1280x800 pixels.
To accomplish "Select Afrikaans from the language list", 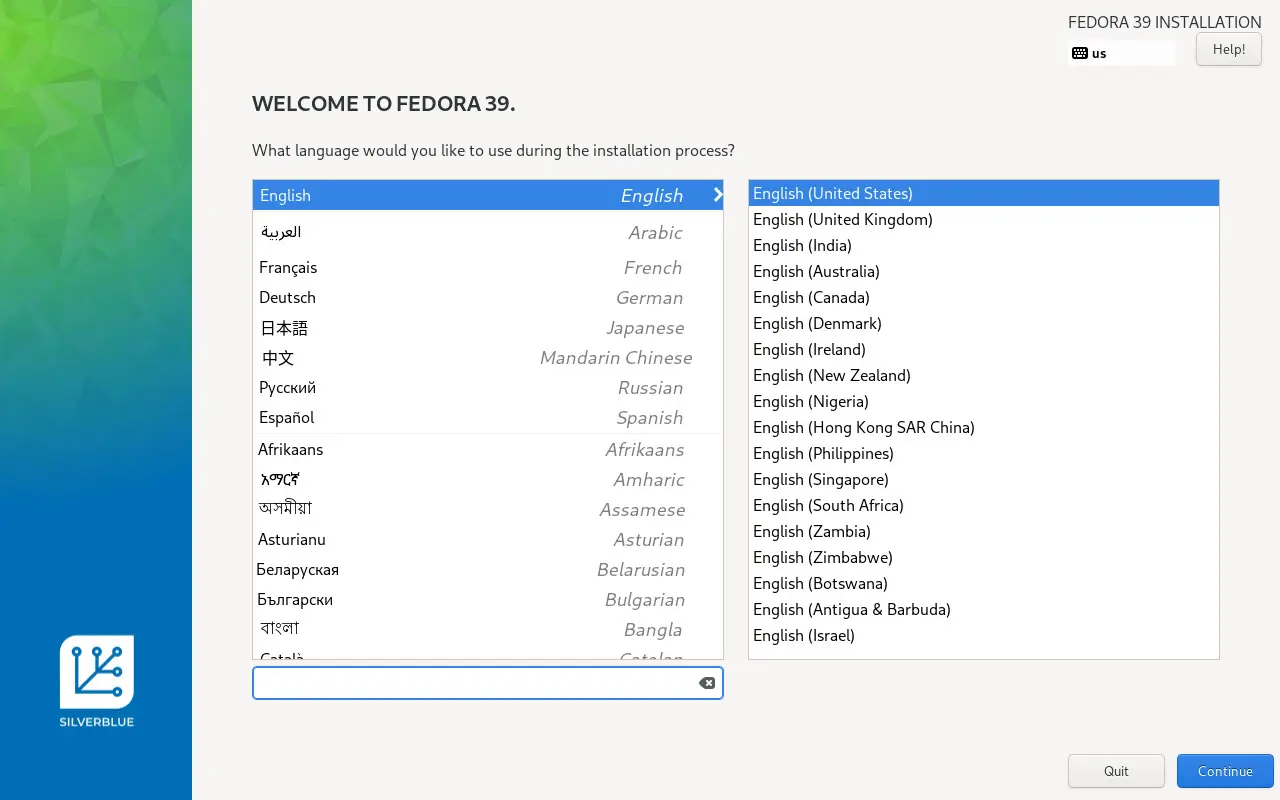I will 487,449.
